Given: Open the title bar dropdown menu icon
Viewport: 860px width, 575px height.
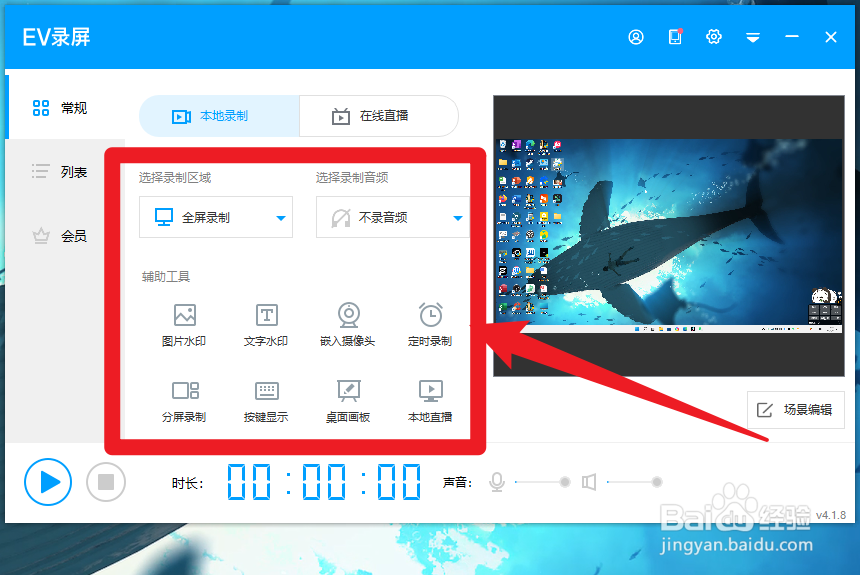Looking at the screenshot, I should click(752, 37).
